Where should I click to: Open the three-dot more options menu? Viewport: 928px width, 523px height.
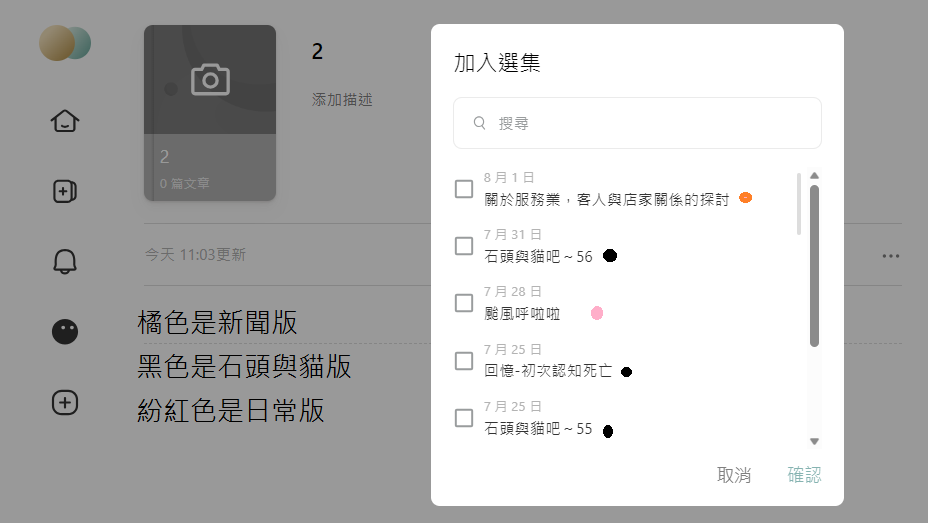(891, 256)
